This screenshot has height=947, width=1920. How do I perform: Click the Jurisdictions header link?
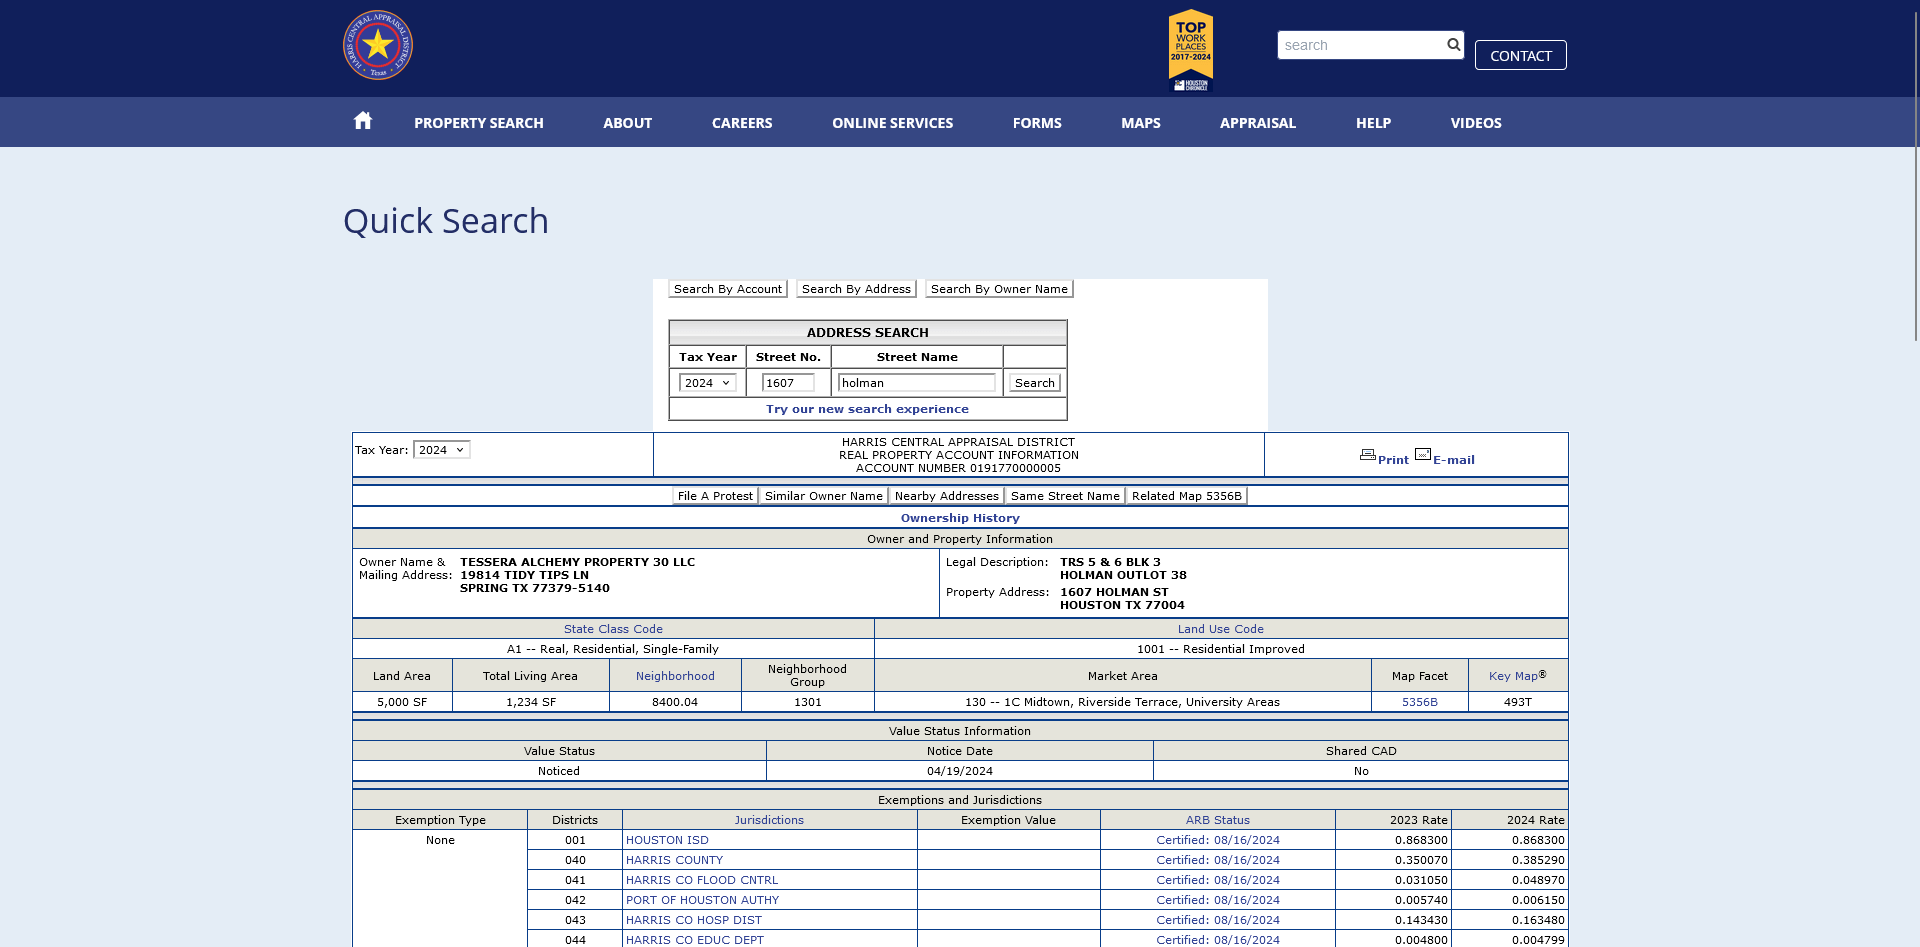[x=769, y=820]
